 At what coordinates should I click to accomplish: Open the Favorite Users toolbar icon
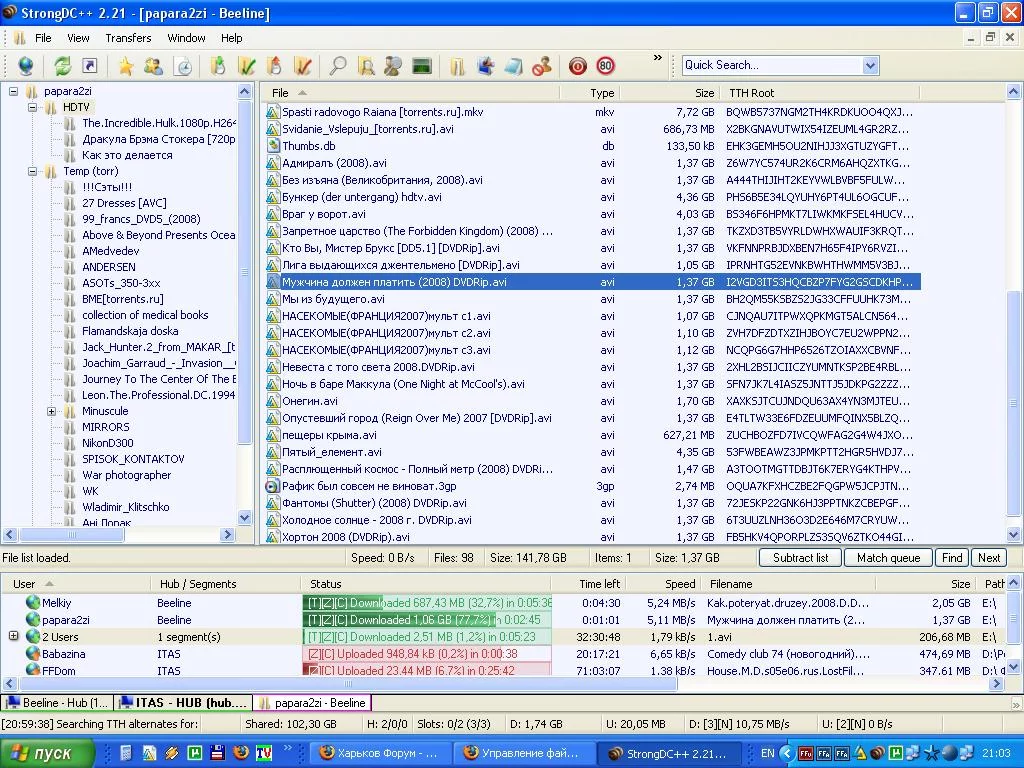click(x=153, y=66)
